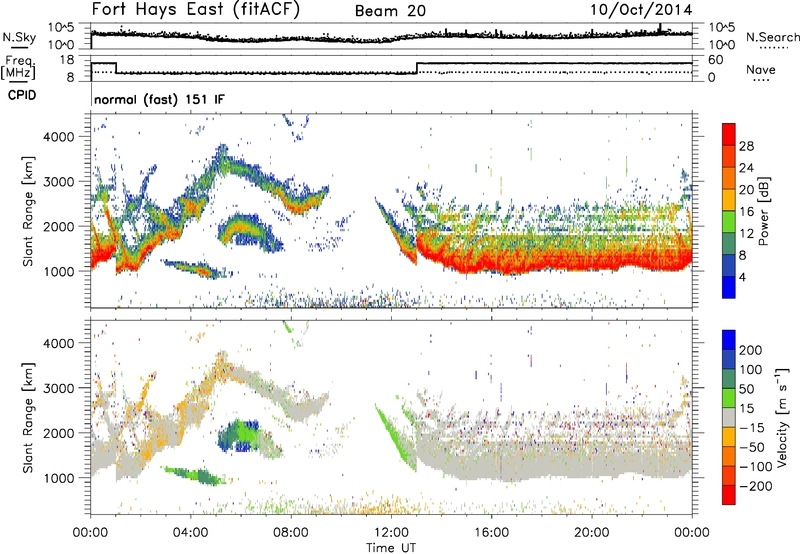Click the 'N.Search' legend label
The width and height of the screenshot is (800, 554).
772,37
